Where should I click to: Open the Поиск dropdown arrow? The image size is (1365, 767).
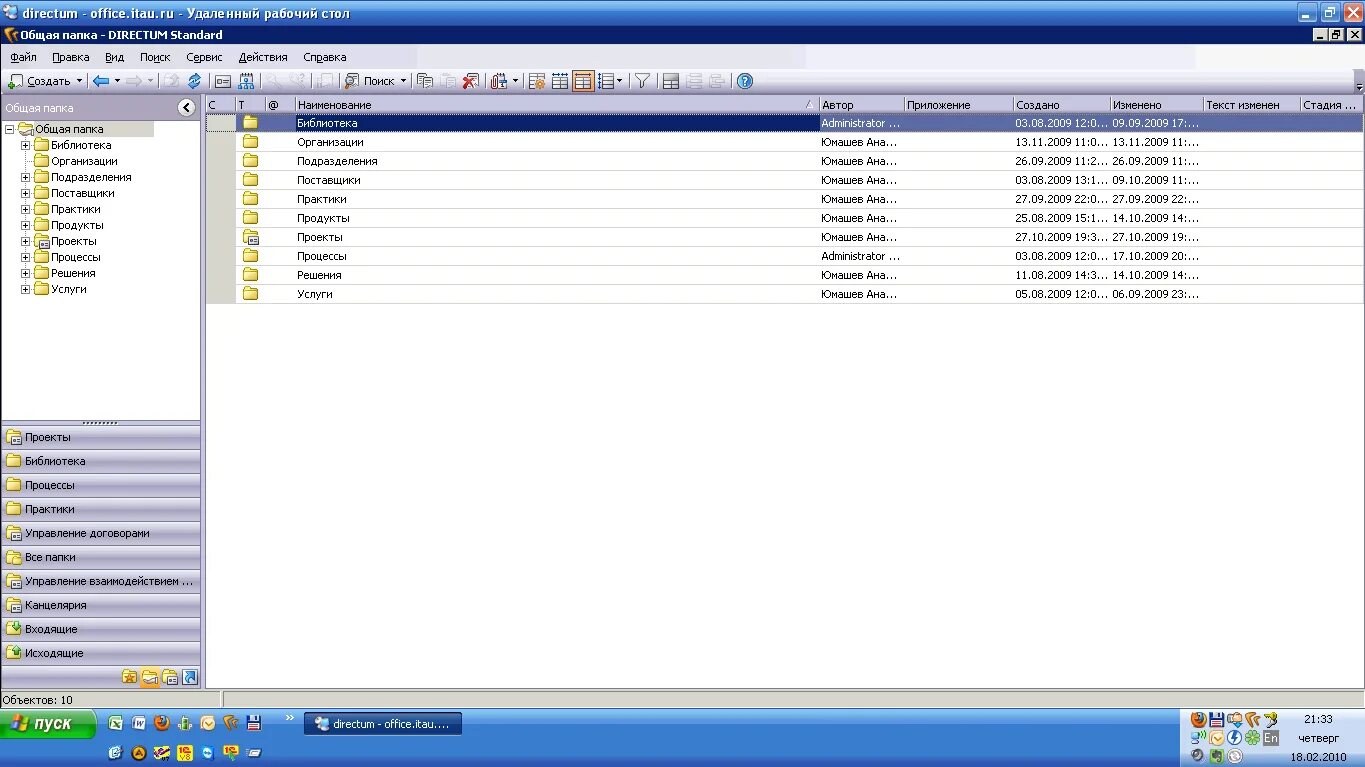coord(404,81)
